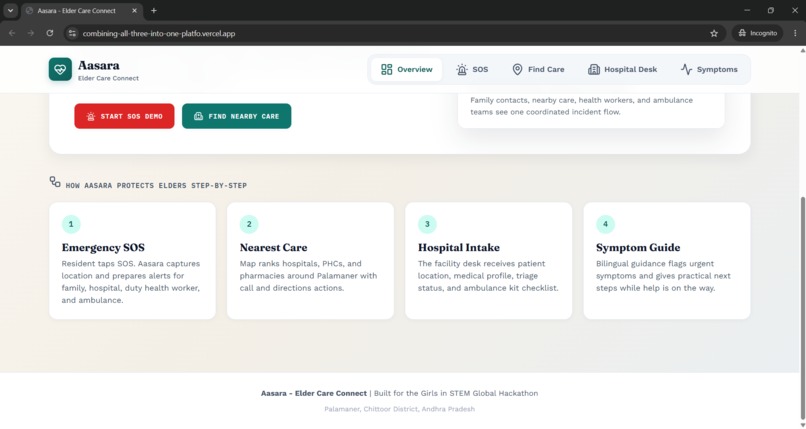Click the footer text 'Aasara - Elder Care Connect'

coord(314,393)
